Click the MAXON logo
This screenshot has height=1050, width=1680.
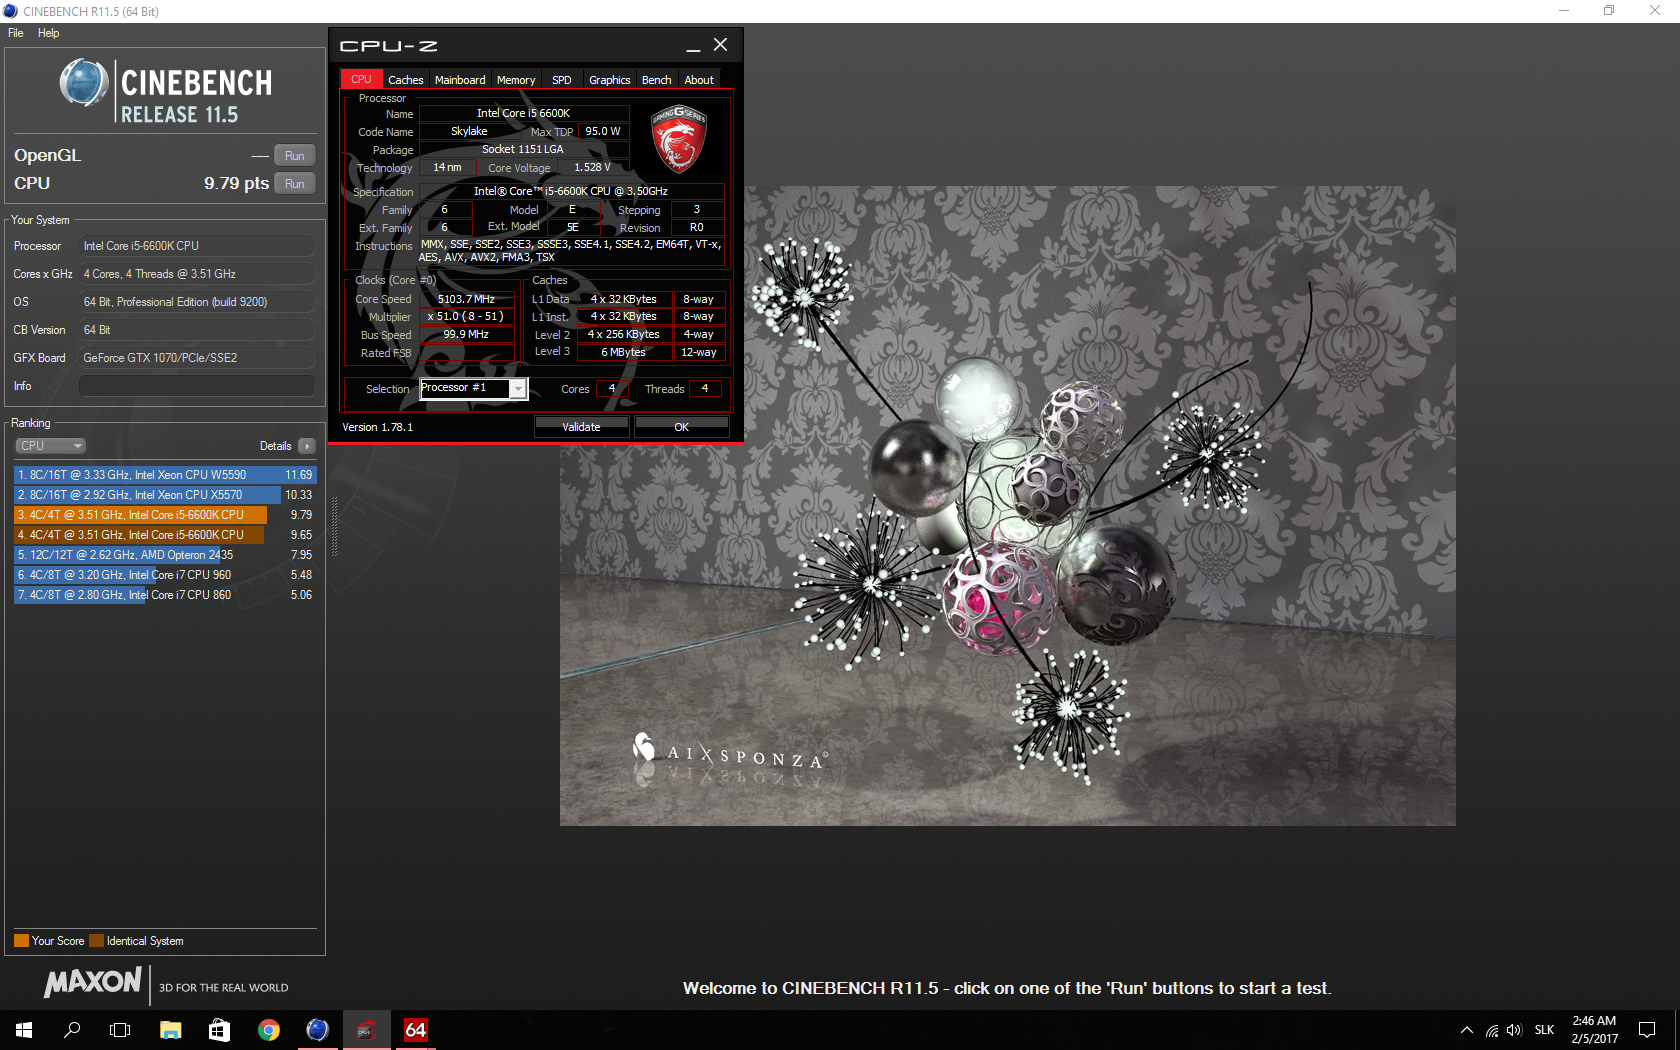pyautogui.click(x=93, y=982)
